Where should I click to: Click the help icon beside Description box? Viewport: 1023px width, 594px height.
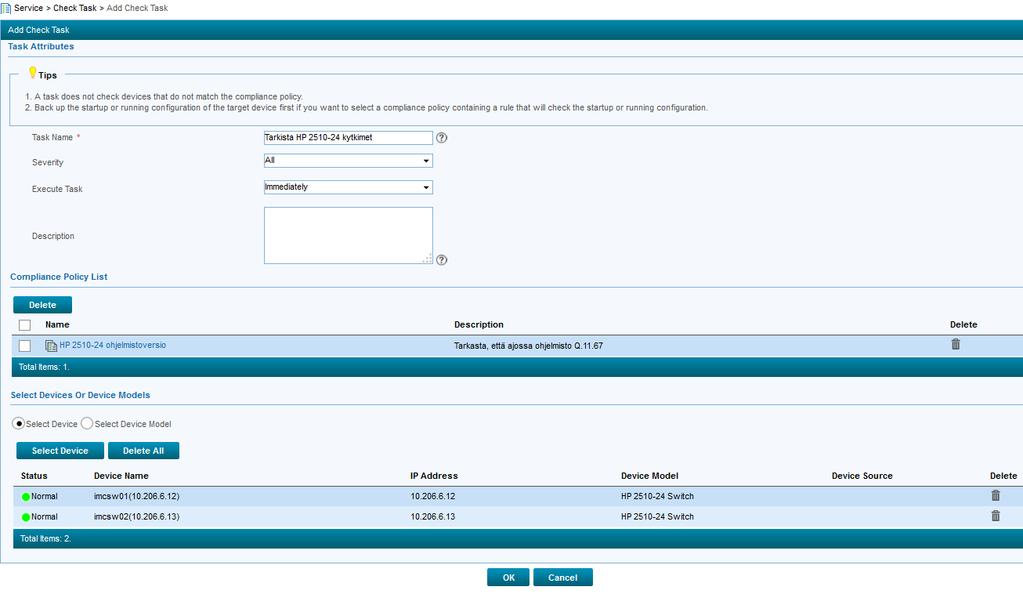pyautogui.click(x=442, y=260)
